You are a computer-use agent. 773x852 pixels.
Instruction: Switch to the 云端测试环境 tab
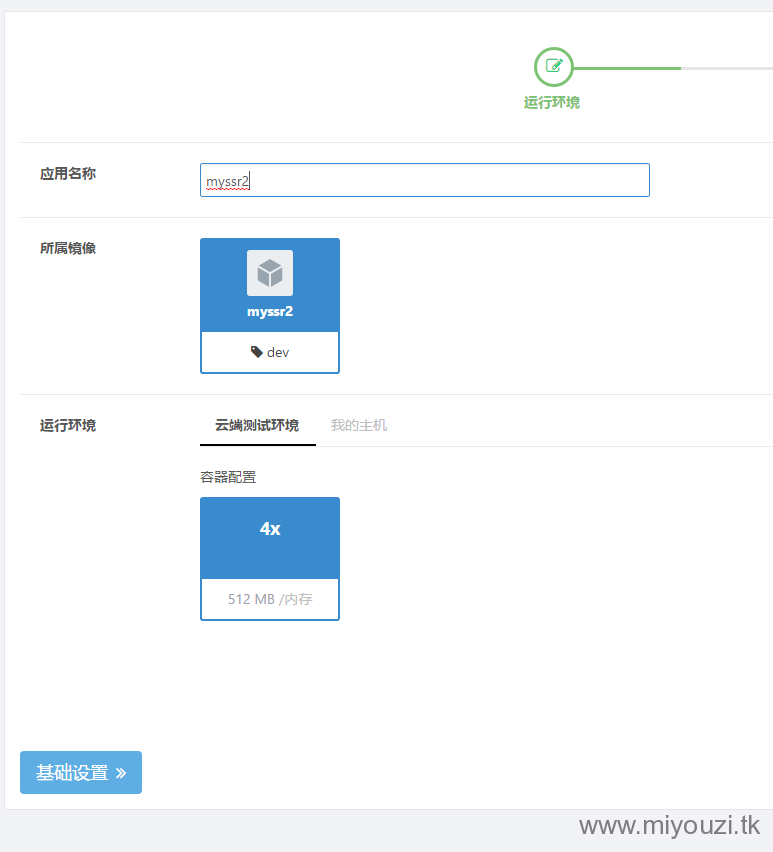coord(257,425)
